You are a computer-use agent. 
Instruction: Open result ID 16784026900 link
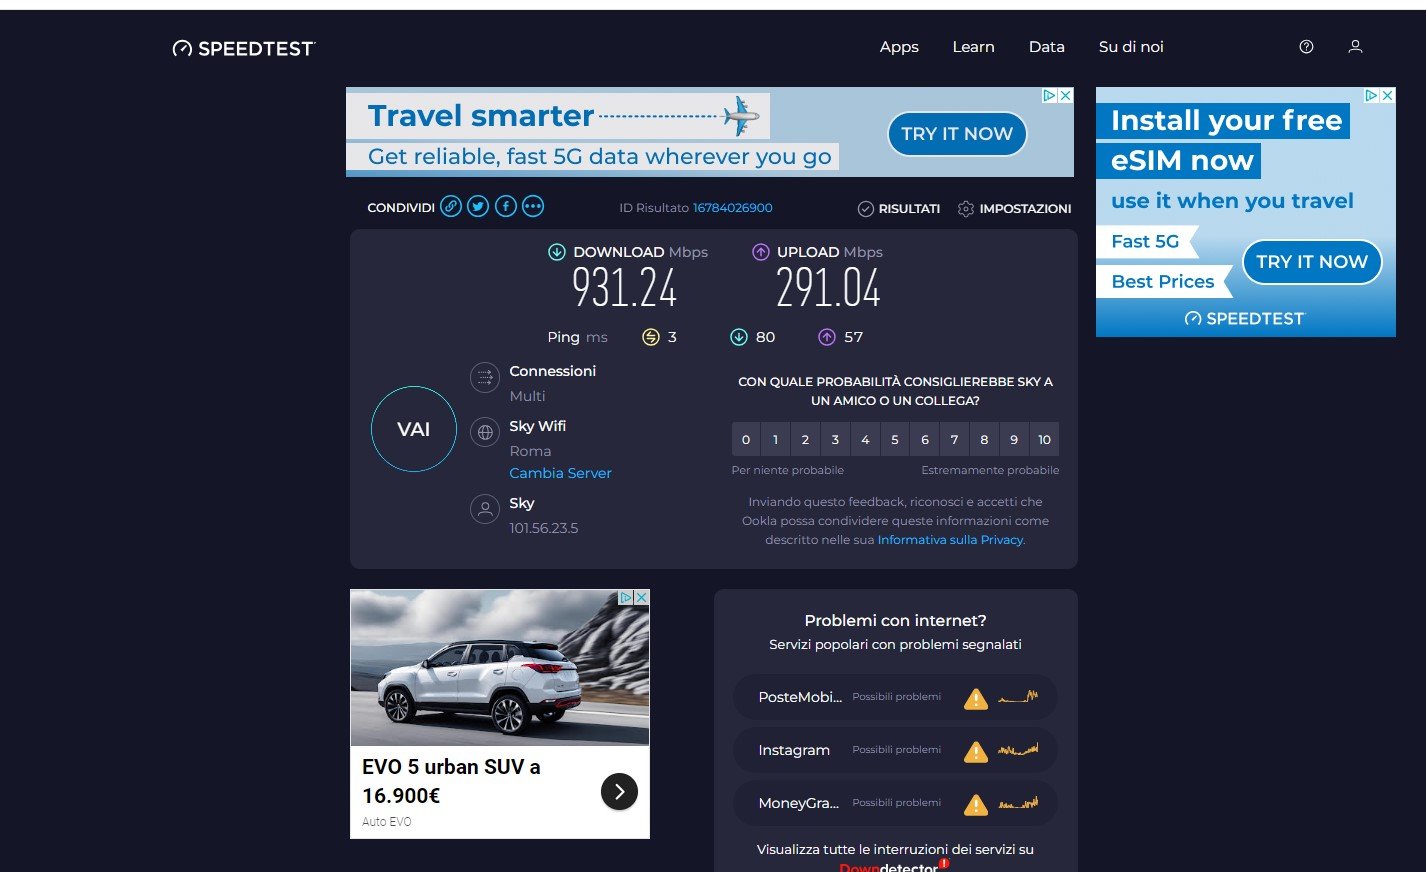(x=732, y=208)
